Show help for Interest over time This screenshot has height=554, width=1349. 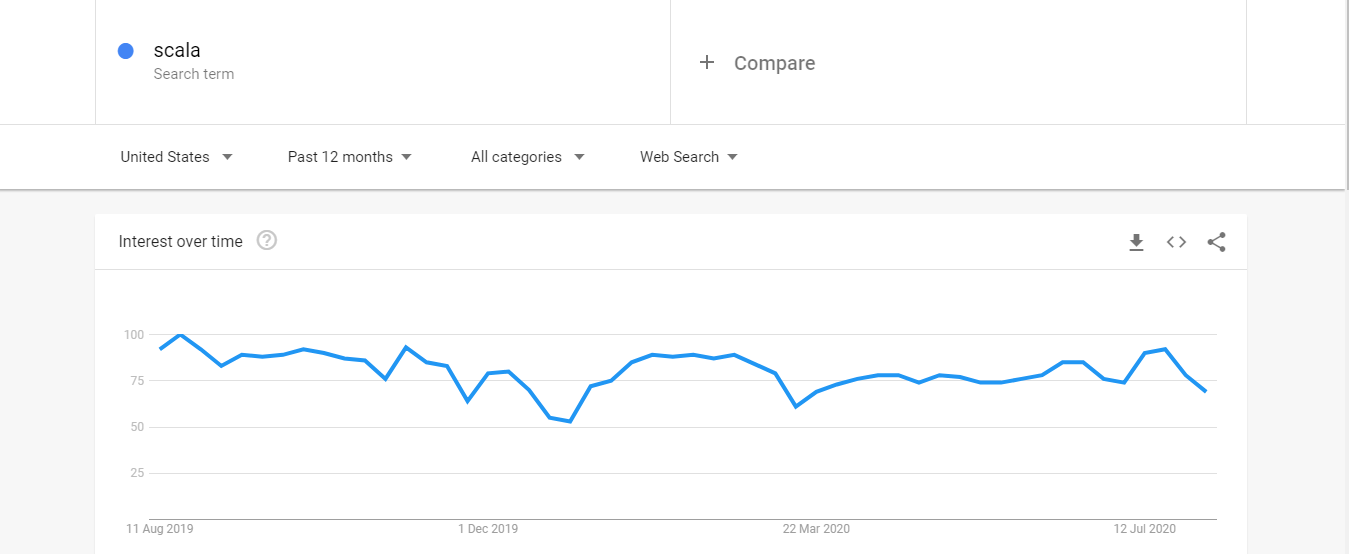click(x=266, y=241)
